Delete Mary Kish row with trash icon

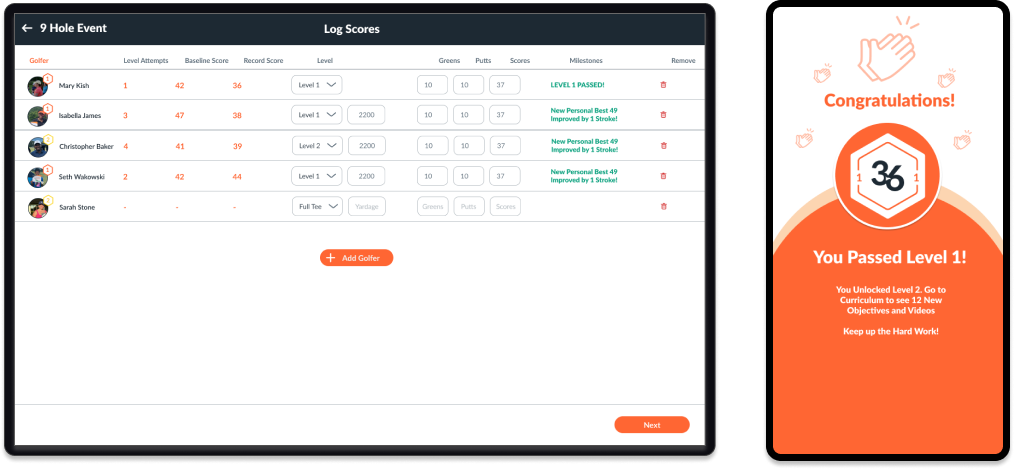[x=663, y=85]
